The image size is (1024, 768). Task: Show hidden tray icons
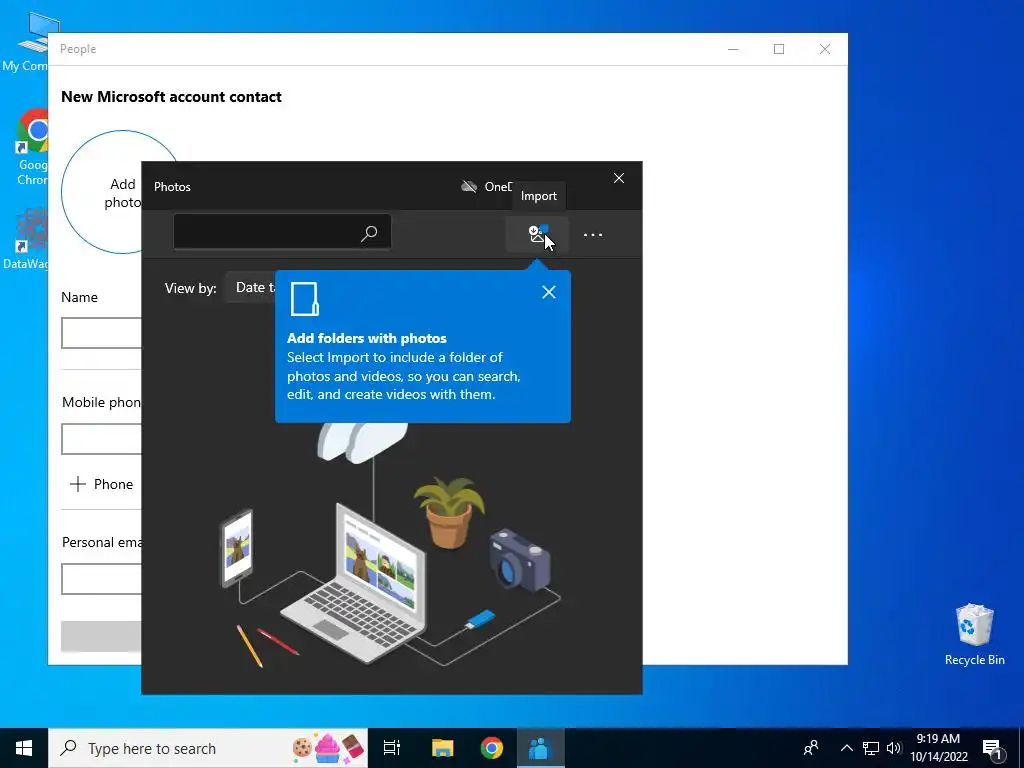click(846, 748)
